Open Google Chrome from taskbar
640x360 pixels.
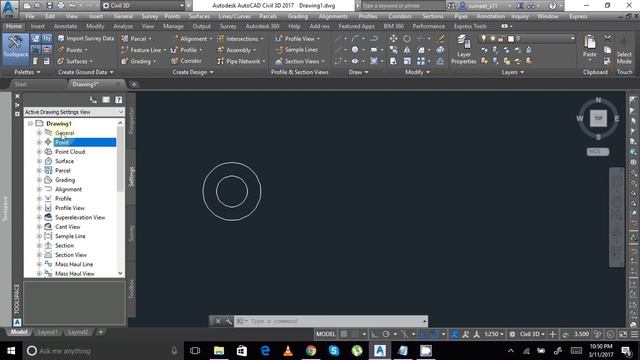point(311,351)
